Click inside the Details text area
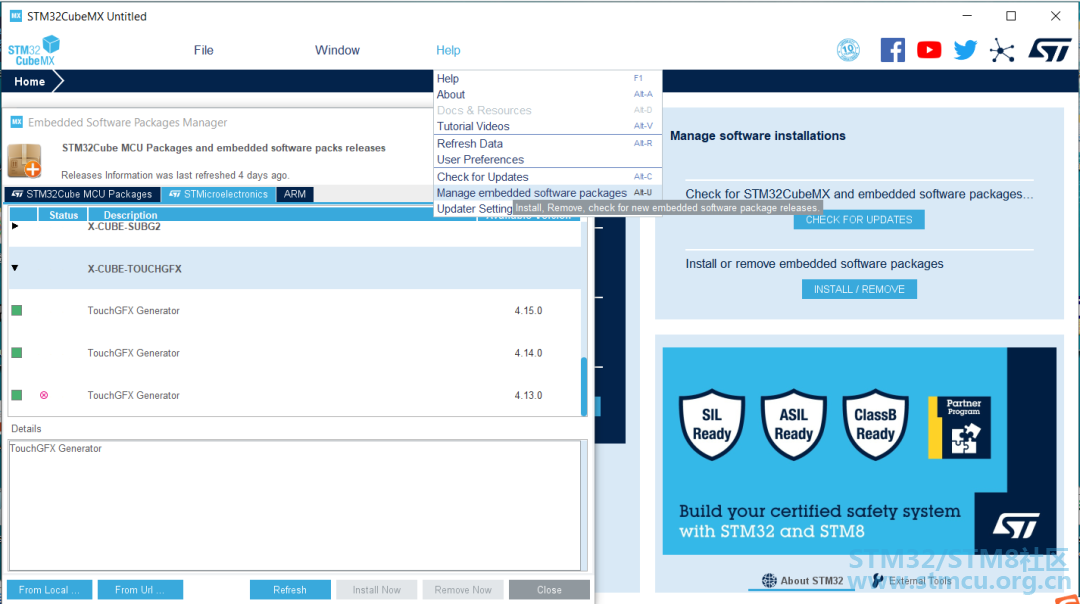The image size is (1080, 604). click(x=294, y=506)
